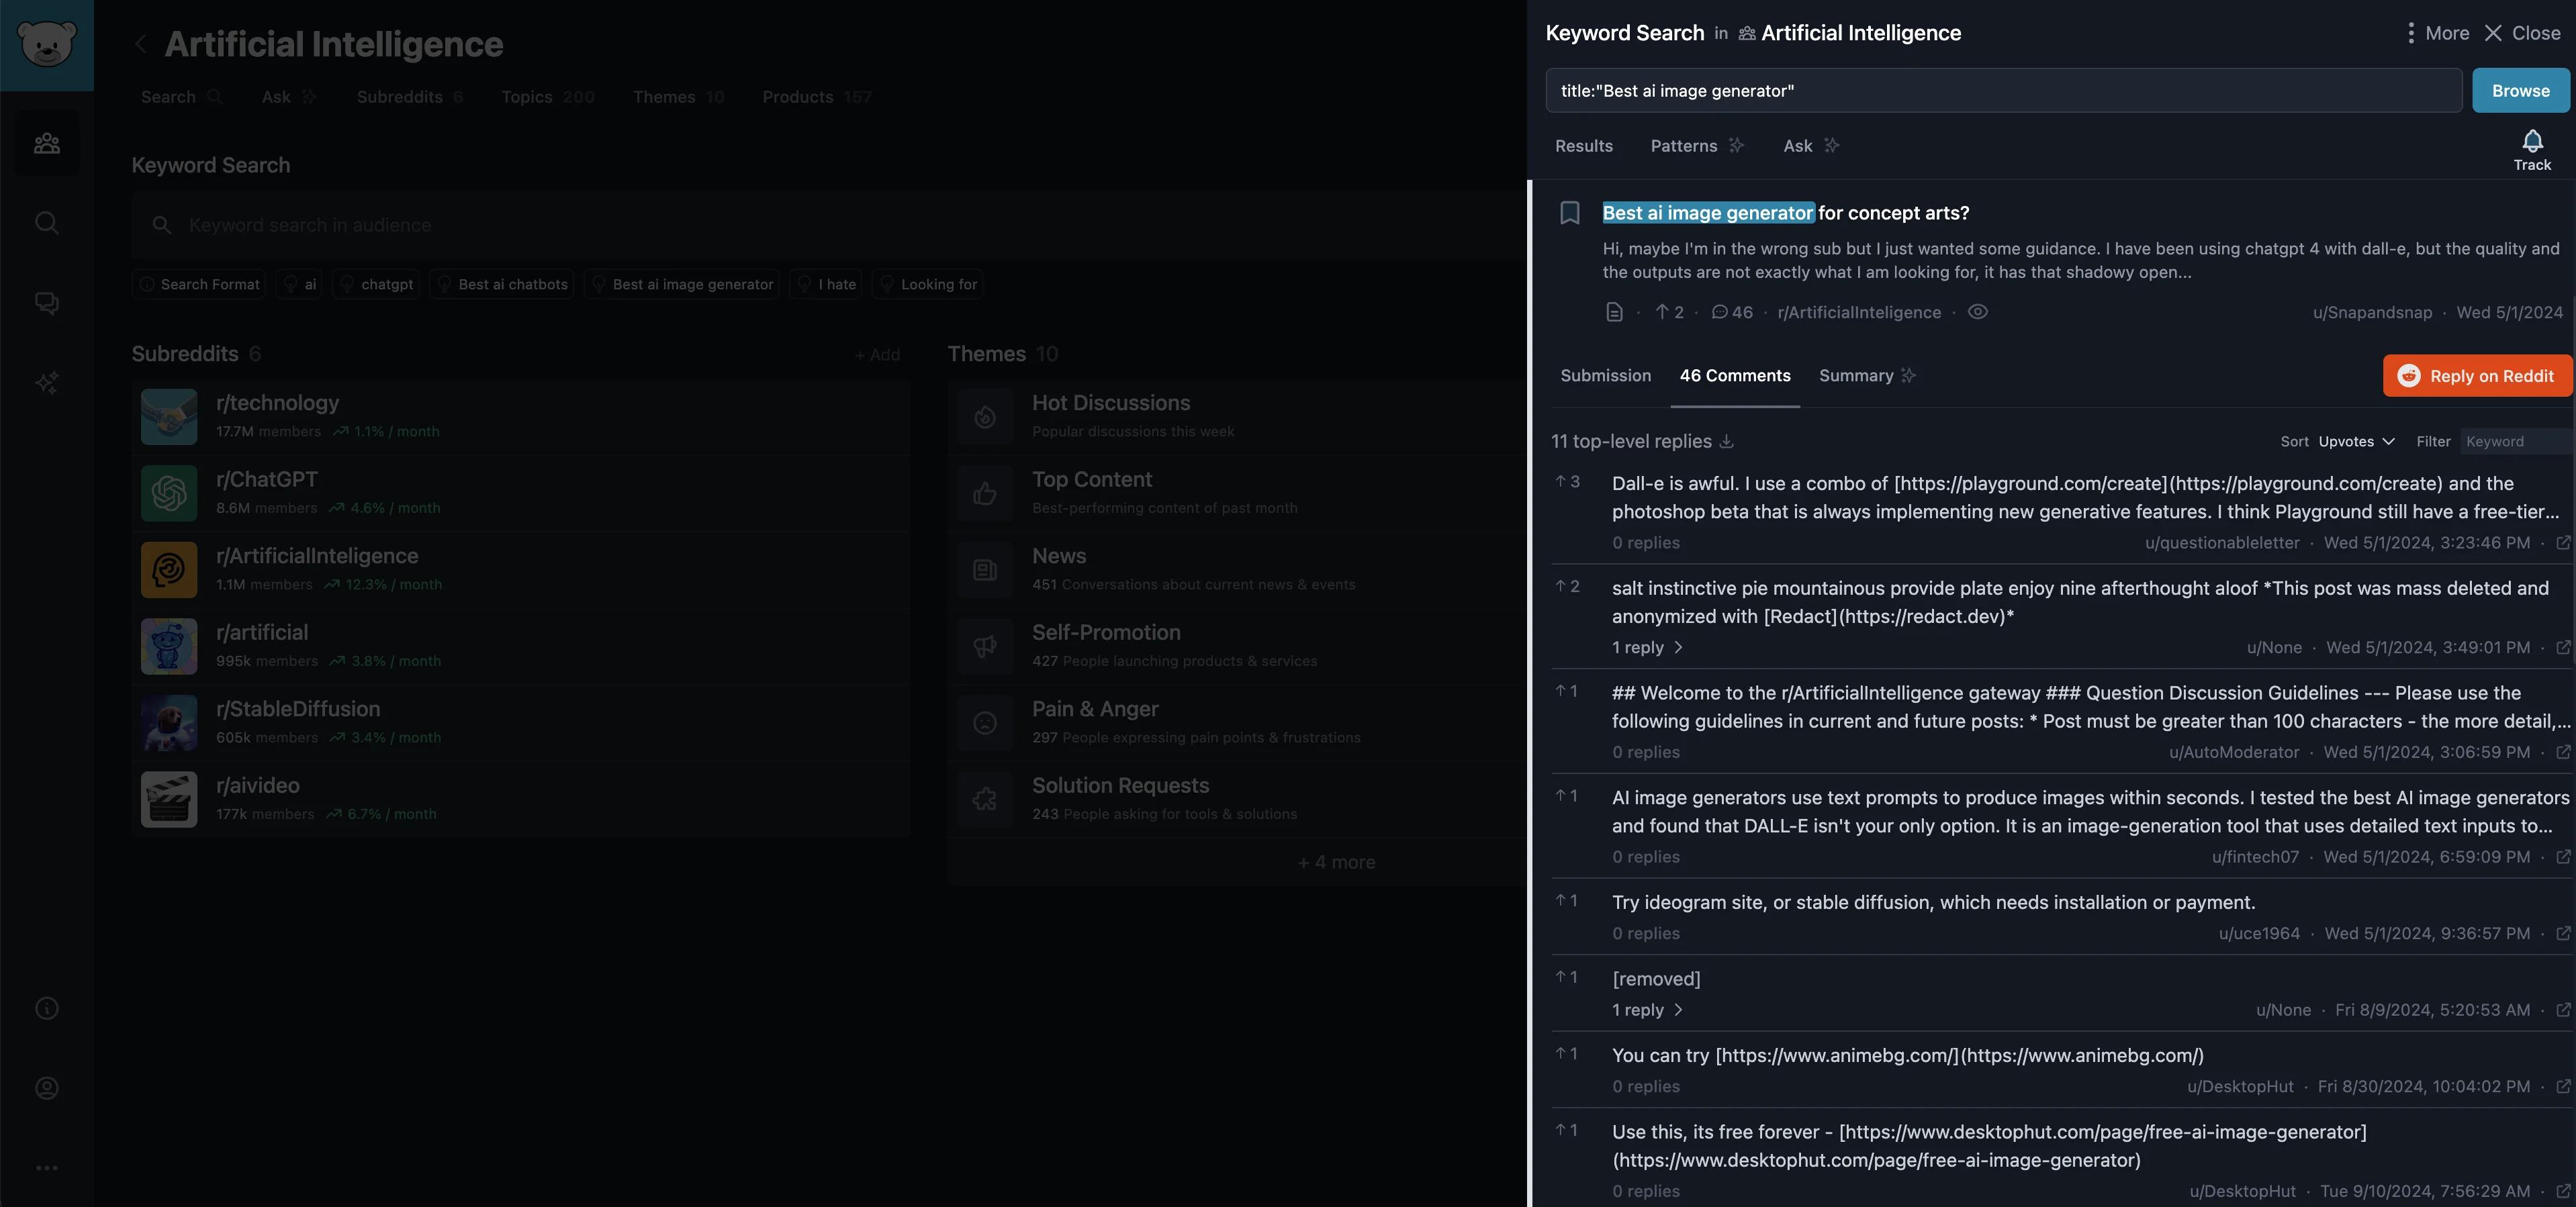This screenshot has width=2576, height=1207.
Task: Open the Sort Upvotes dropdown
Action: [x=2355, y=441]
